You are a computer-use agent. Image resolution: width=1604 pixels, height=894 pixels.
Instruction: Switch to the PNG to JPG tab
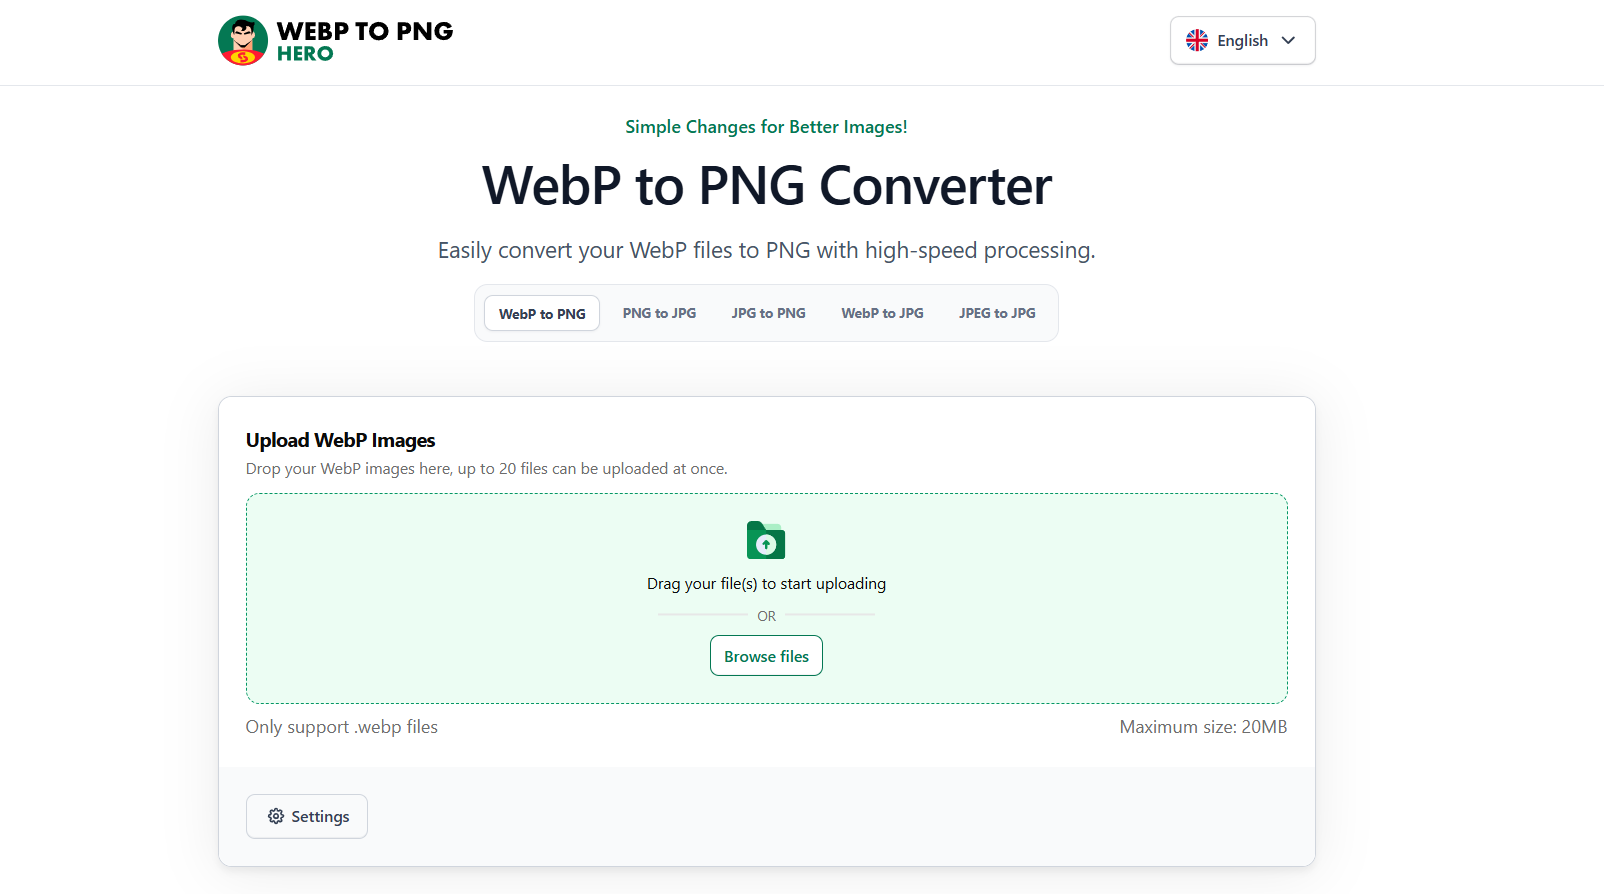659,314
